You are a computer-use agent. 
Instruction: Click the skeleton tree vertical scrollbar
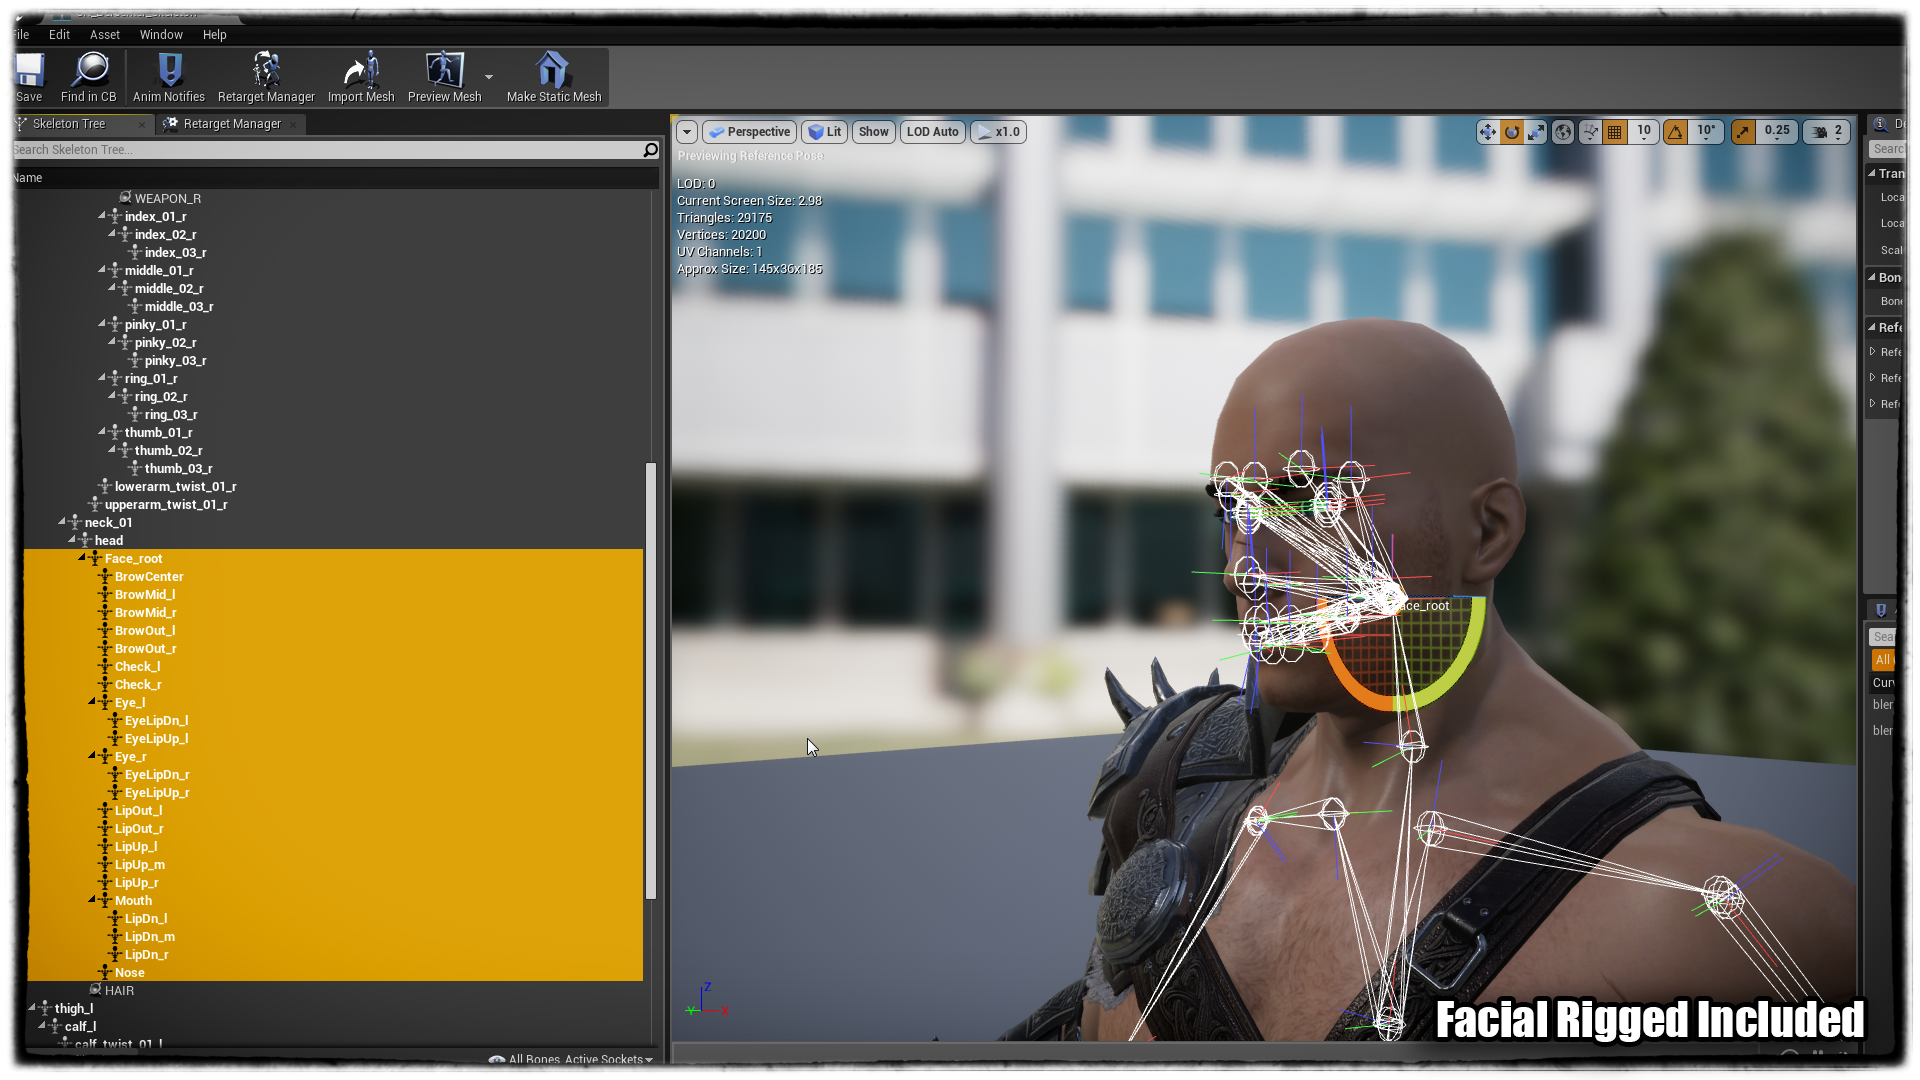pos(651,680)
